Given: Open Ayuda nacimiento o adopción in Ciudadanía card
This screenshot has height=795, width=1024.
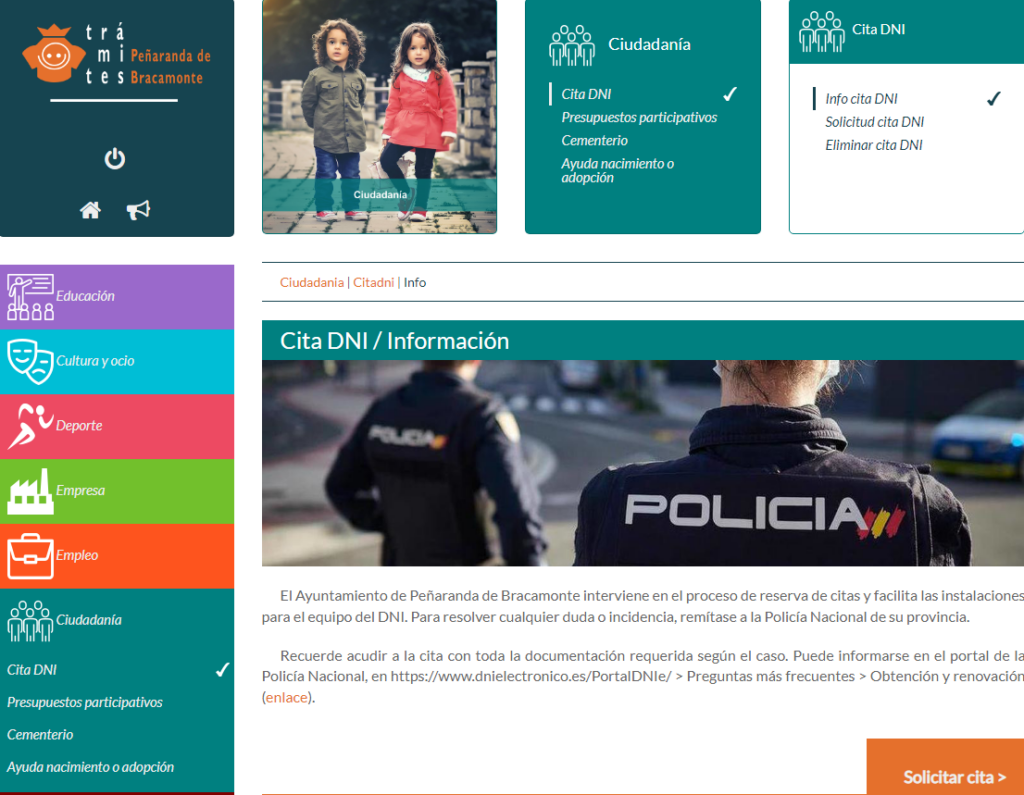Looking at the screenshot, I should [x=617, y=170].
